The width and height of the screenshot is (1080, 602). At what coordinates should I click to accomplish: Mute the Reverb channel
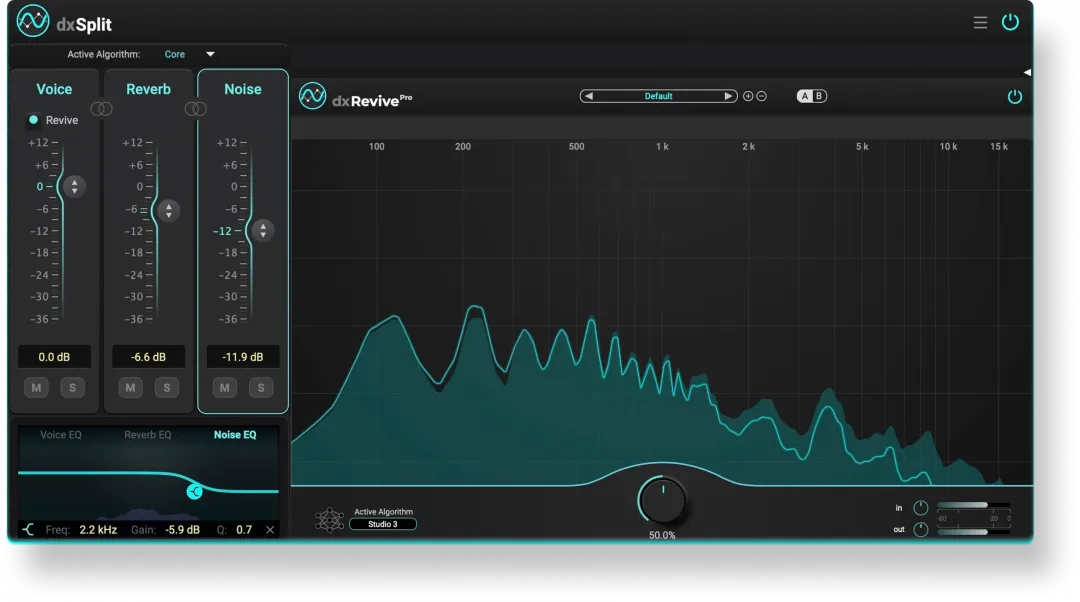130,388
